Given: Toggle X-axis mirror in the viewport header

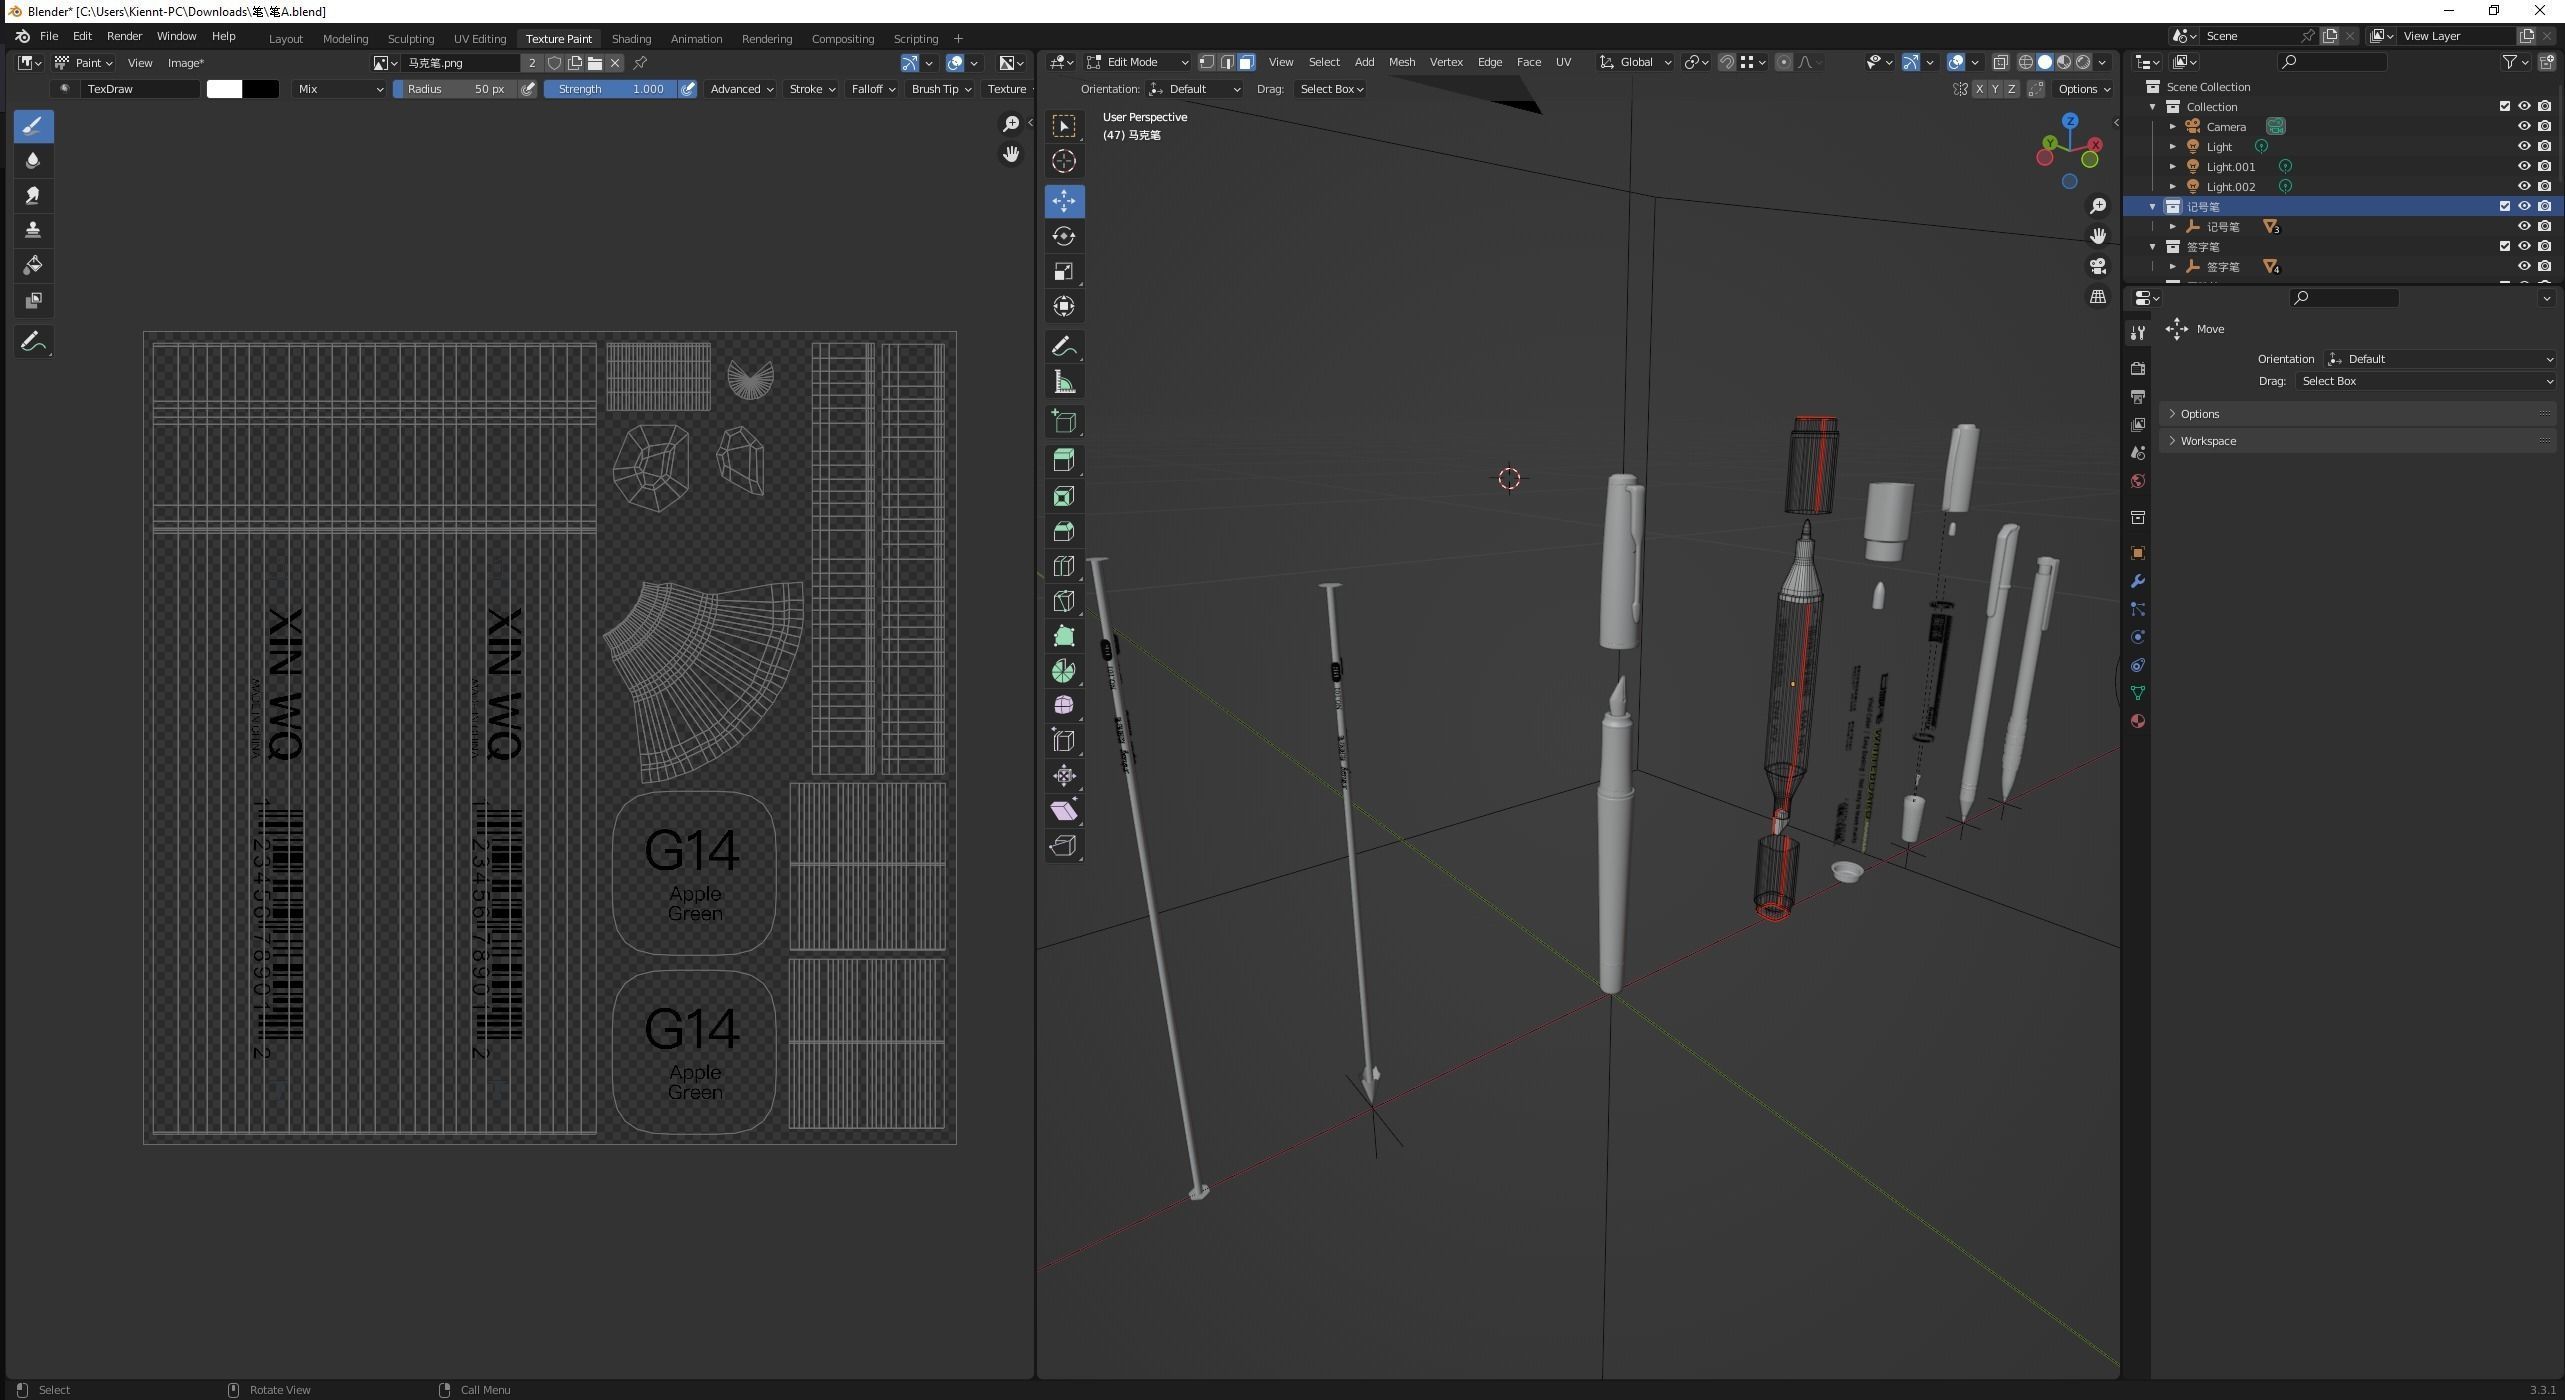Looking at the screenshot, I should click(x=1980, y=88).
